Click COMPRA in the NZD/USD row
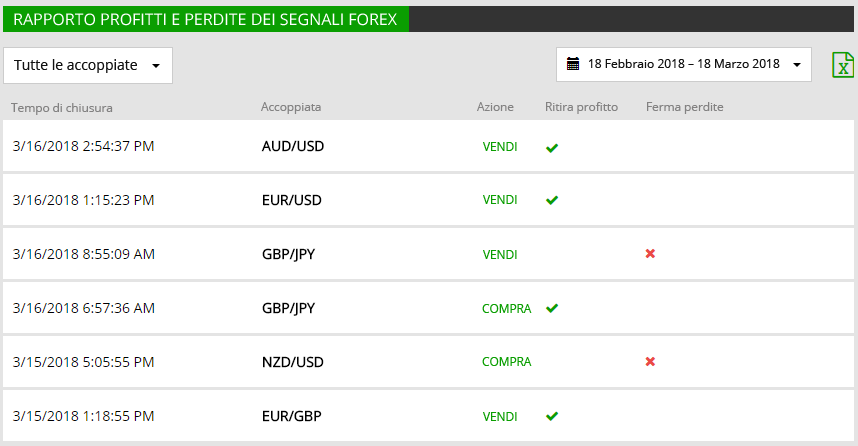Viewport: 858px width, 446px height. tap(506, 362)
